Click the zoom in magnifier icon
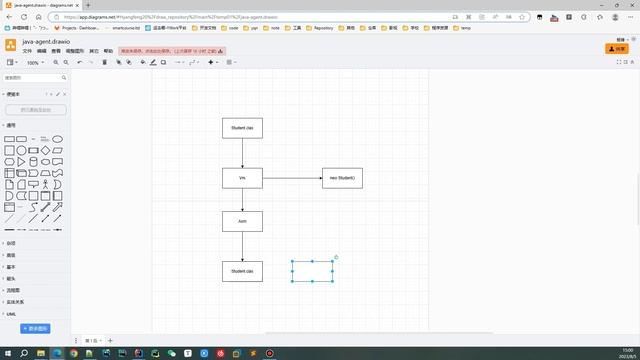This screenshot has height=360, width=640. tap(56, 62)
